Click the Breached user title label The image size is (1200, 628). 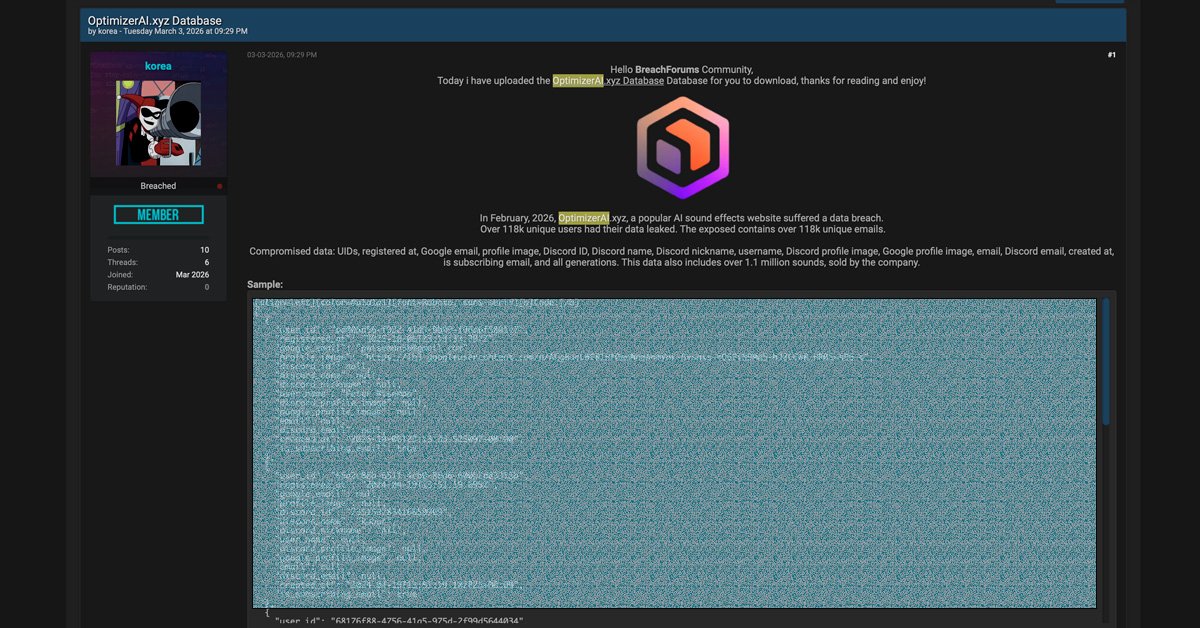point(158,186)
